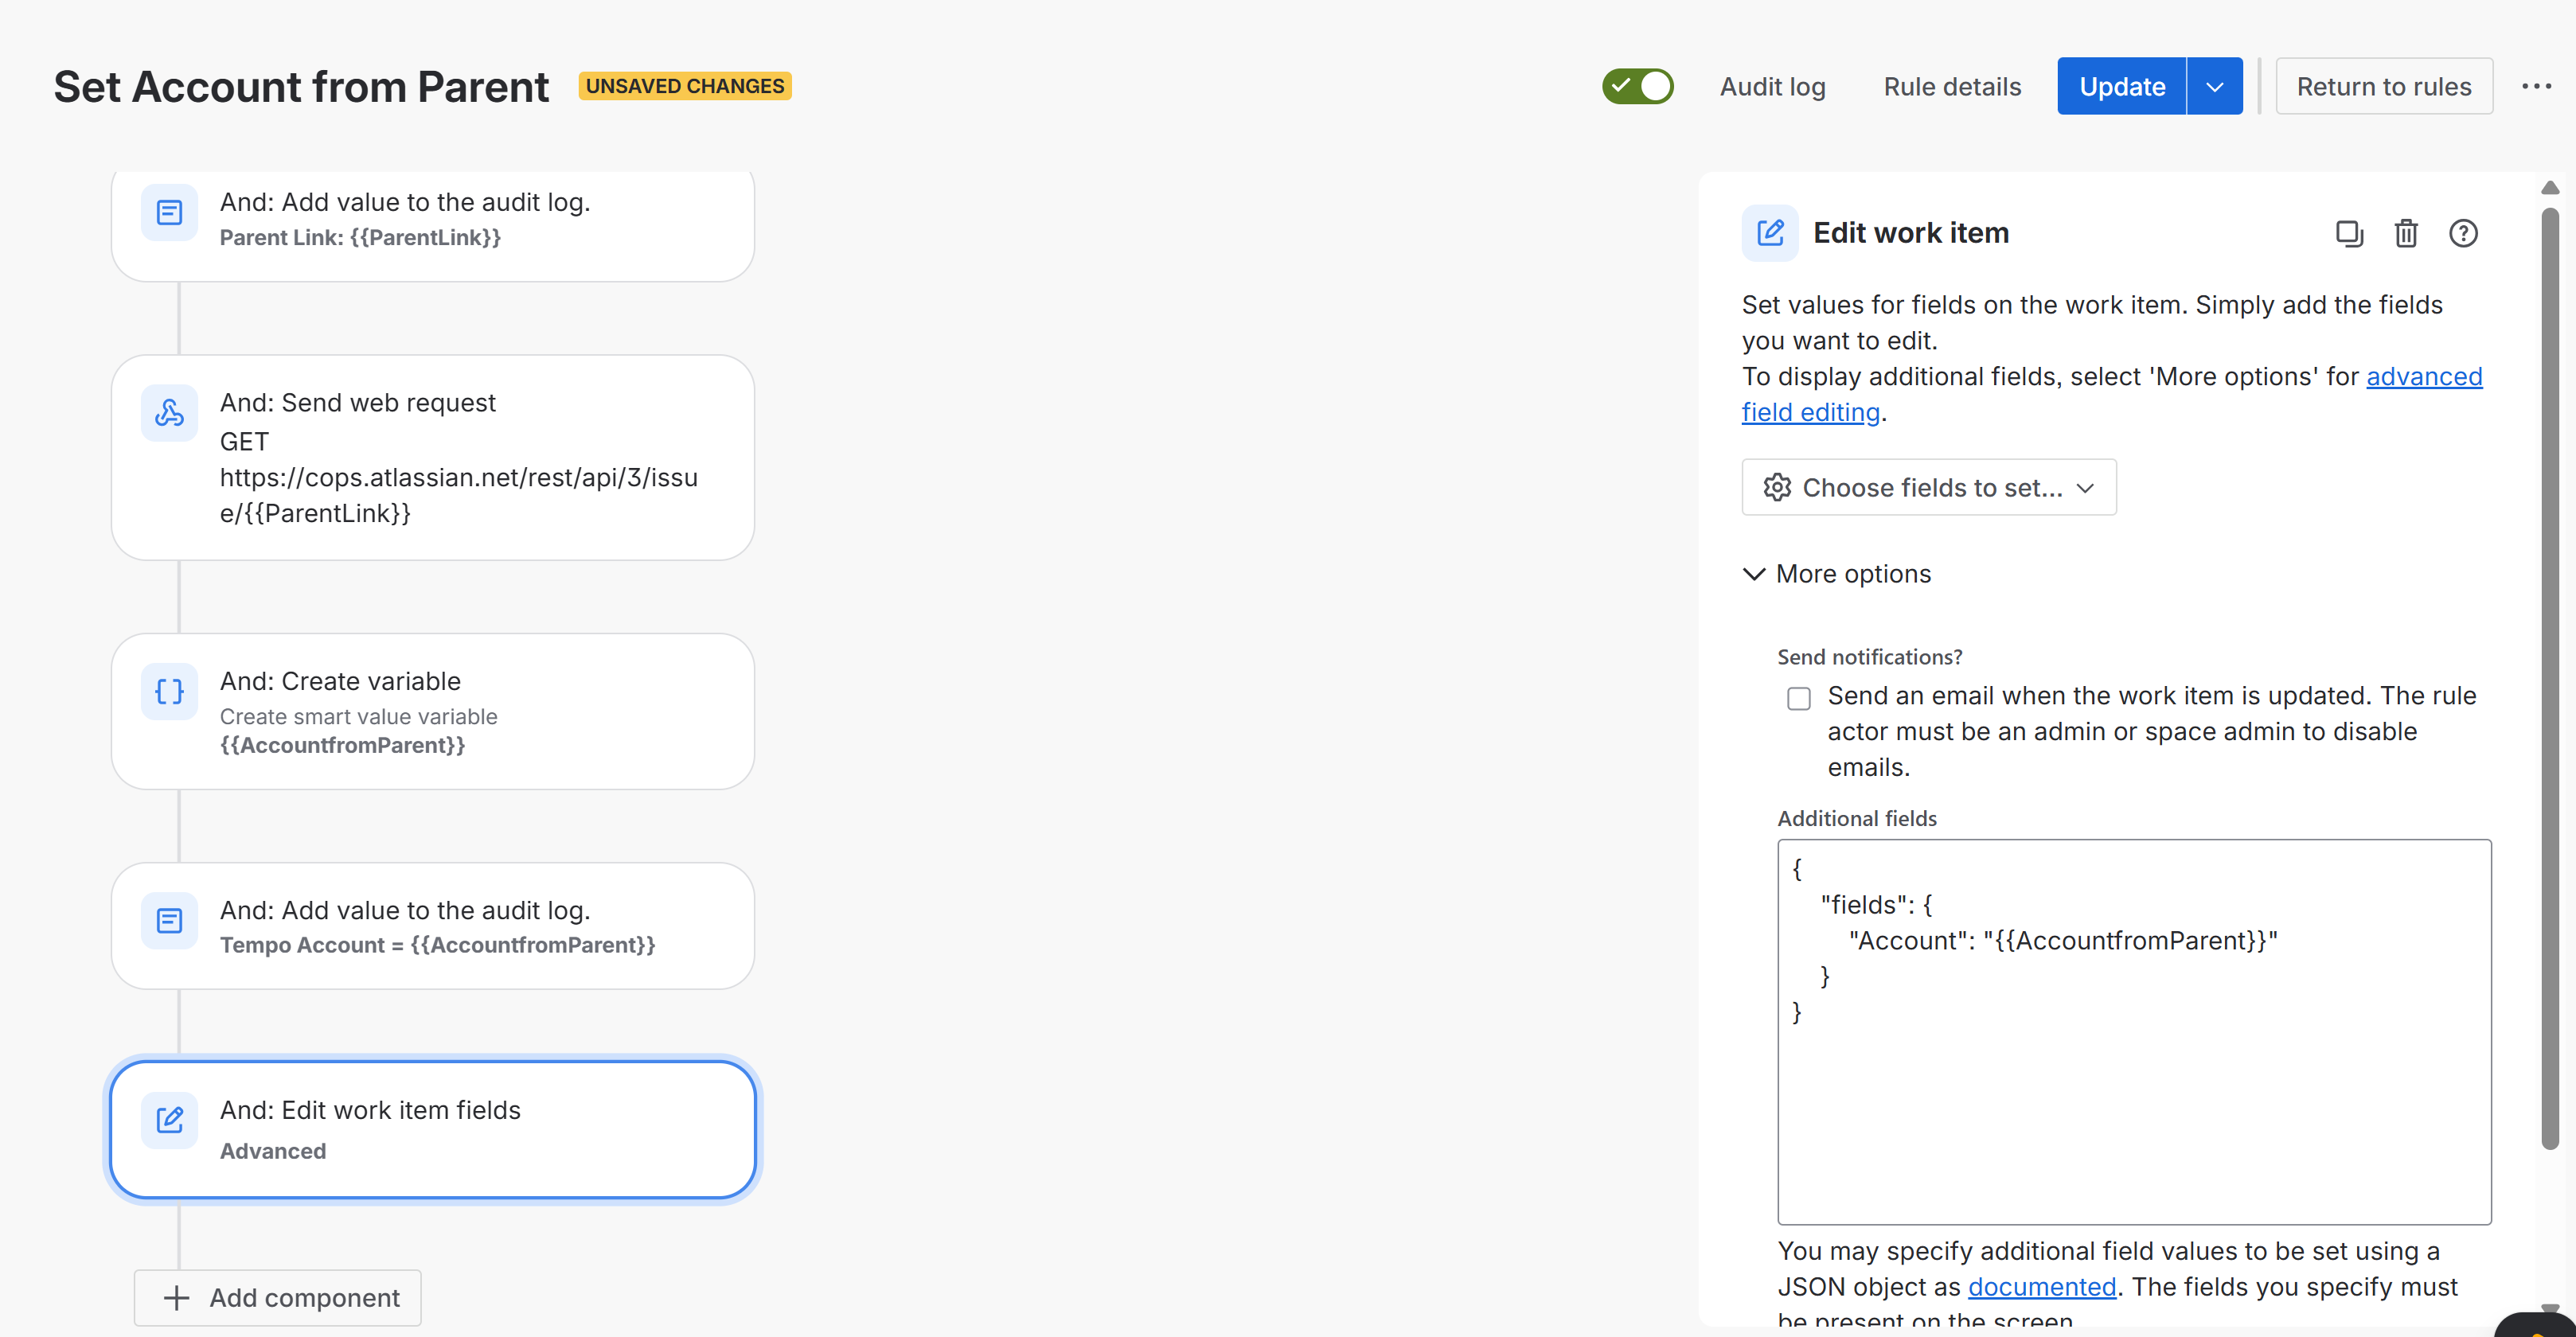Click the Return to rules button
2576x1337 pixels.
coord(2384,86)
